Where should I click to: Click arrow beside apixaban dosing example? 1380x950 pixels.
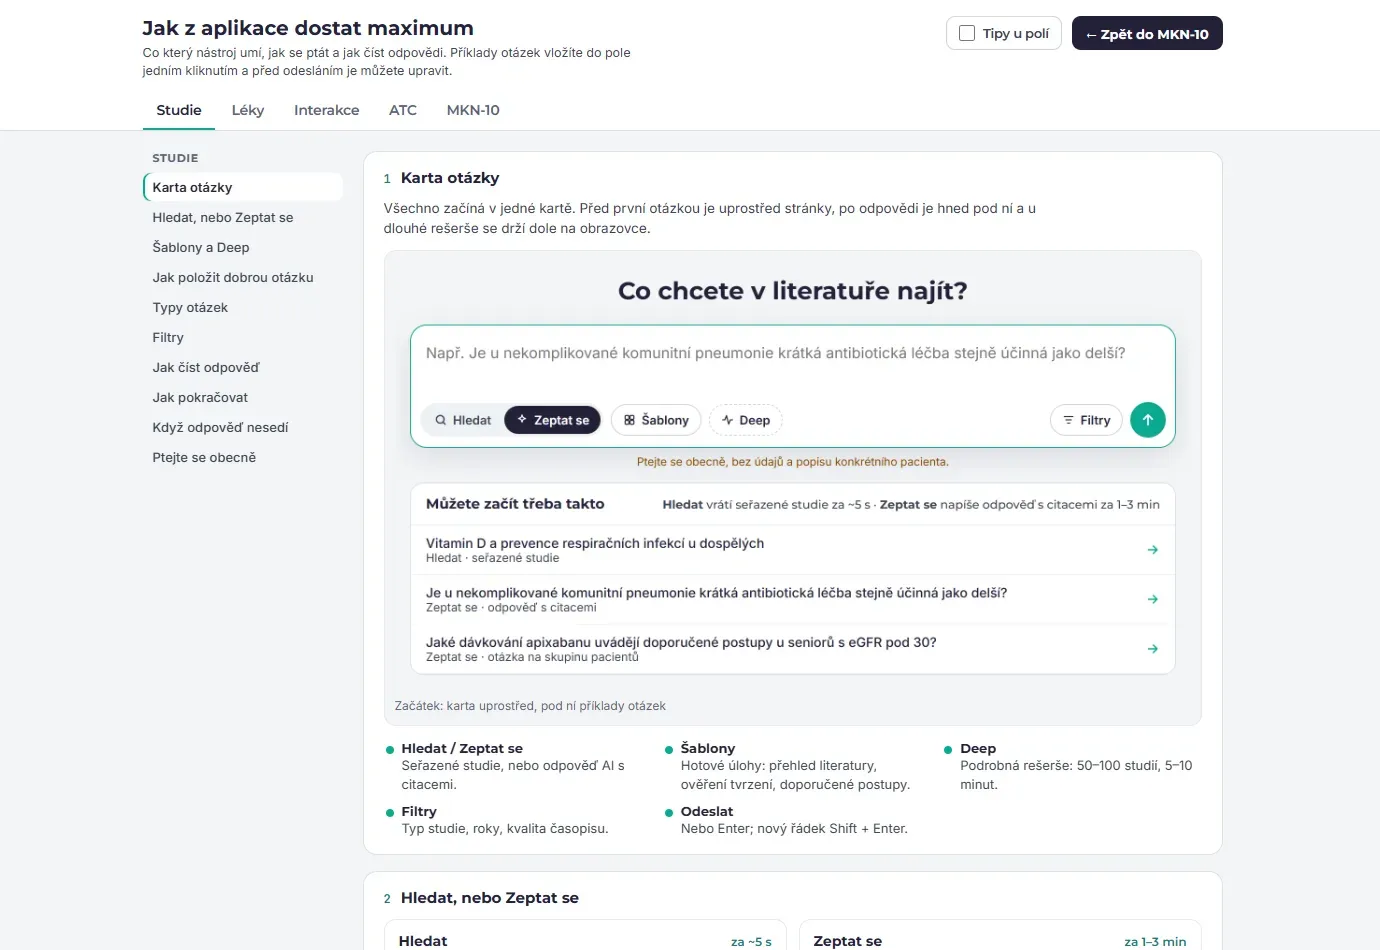coord(1153,649)
